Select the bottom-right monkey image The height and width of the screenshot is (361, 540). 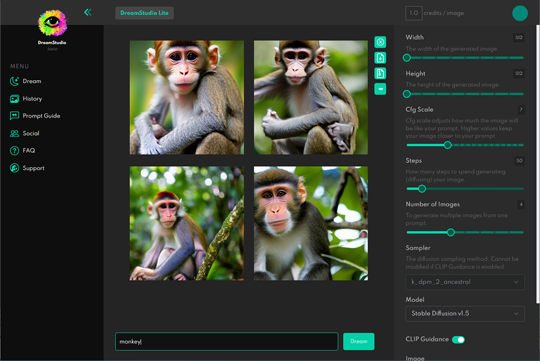(x=311, y=223)
